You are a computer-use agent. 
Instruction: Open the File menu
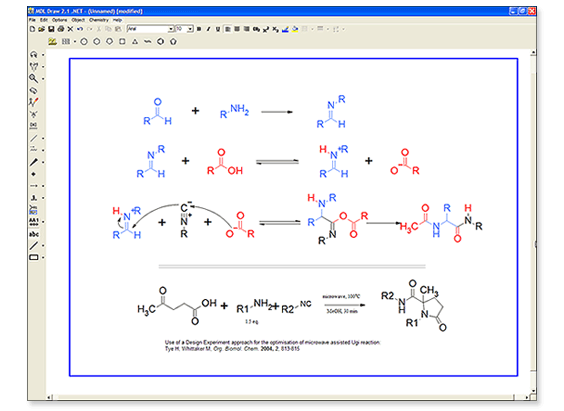32,20
